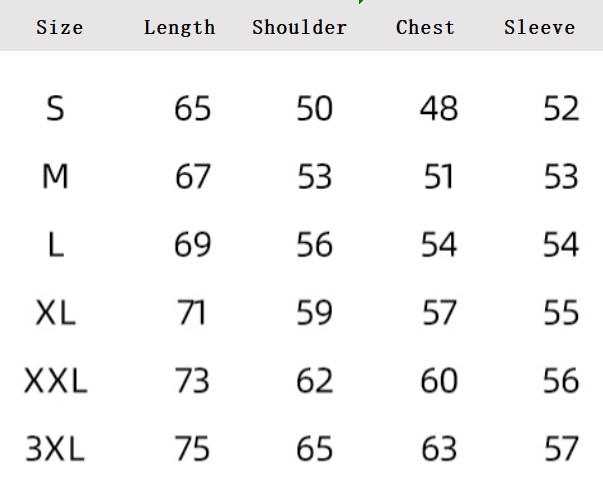Click the Sleeve column header
This screenshot has height=479, width=603.
click(540, 27)
